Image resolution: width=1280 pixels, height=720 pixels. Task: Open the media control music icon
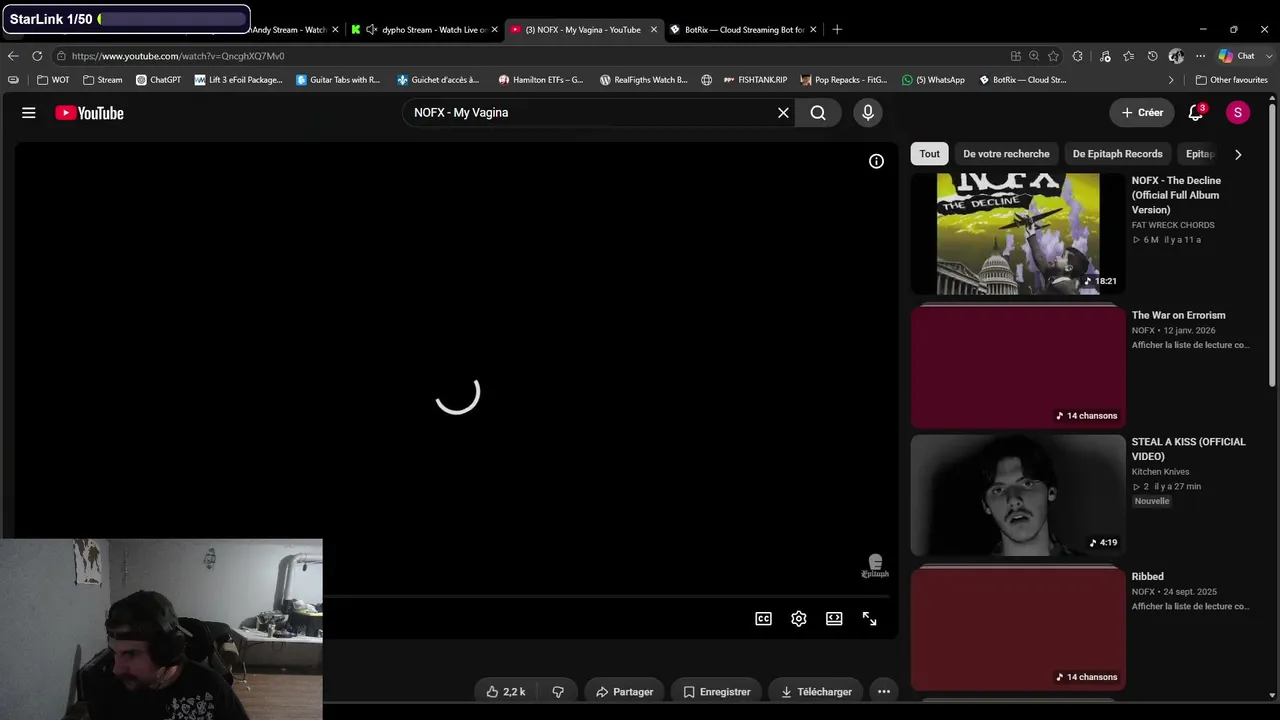point(1105,56)
